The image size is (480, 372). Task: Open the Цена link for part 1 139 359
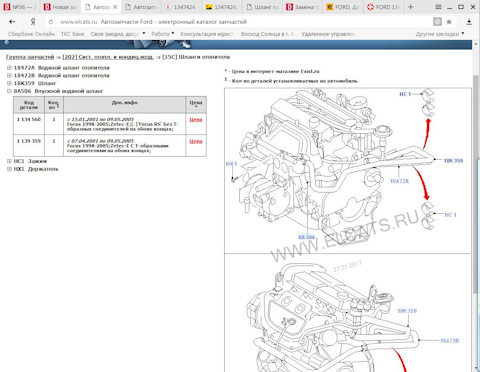196,141
